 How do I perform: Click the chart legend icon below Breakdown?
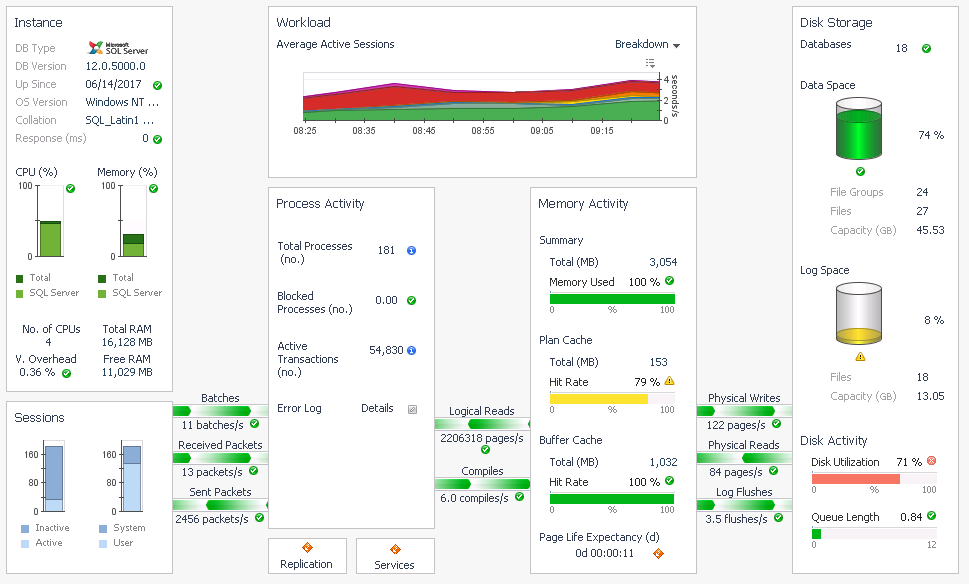[650, 63]
